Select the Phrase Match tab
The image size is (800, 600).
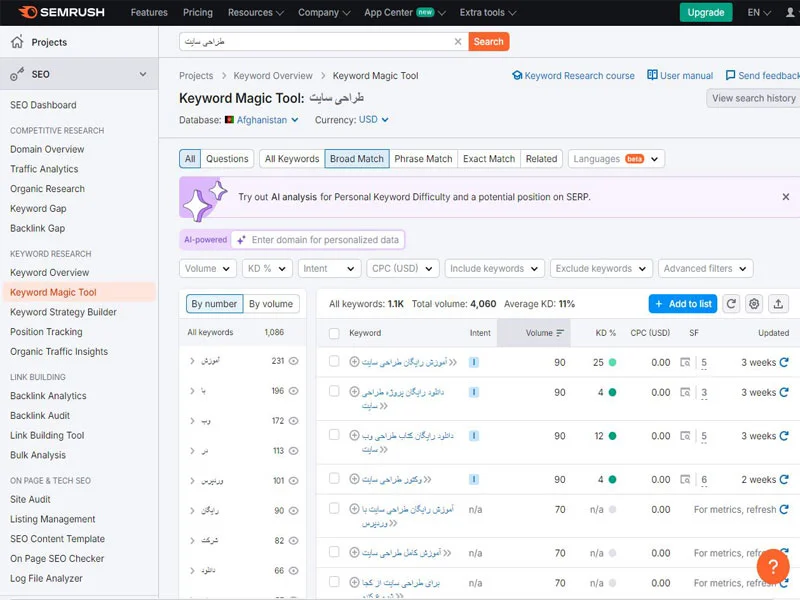click(423, 159)
